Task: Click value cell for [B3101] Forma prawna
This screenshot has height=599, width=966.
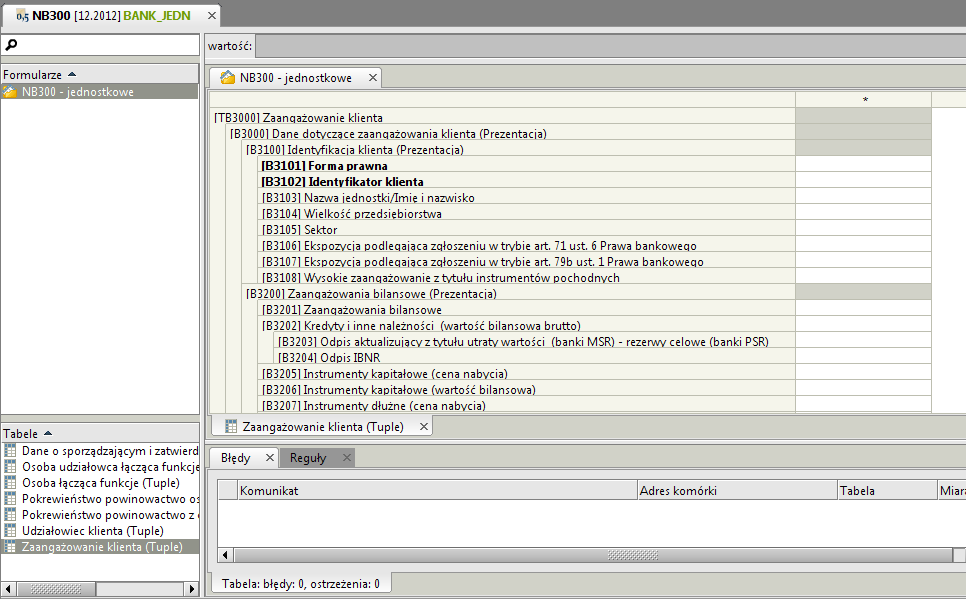Action: coord(863,166)
